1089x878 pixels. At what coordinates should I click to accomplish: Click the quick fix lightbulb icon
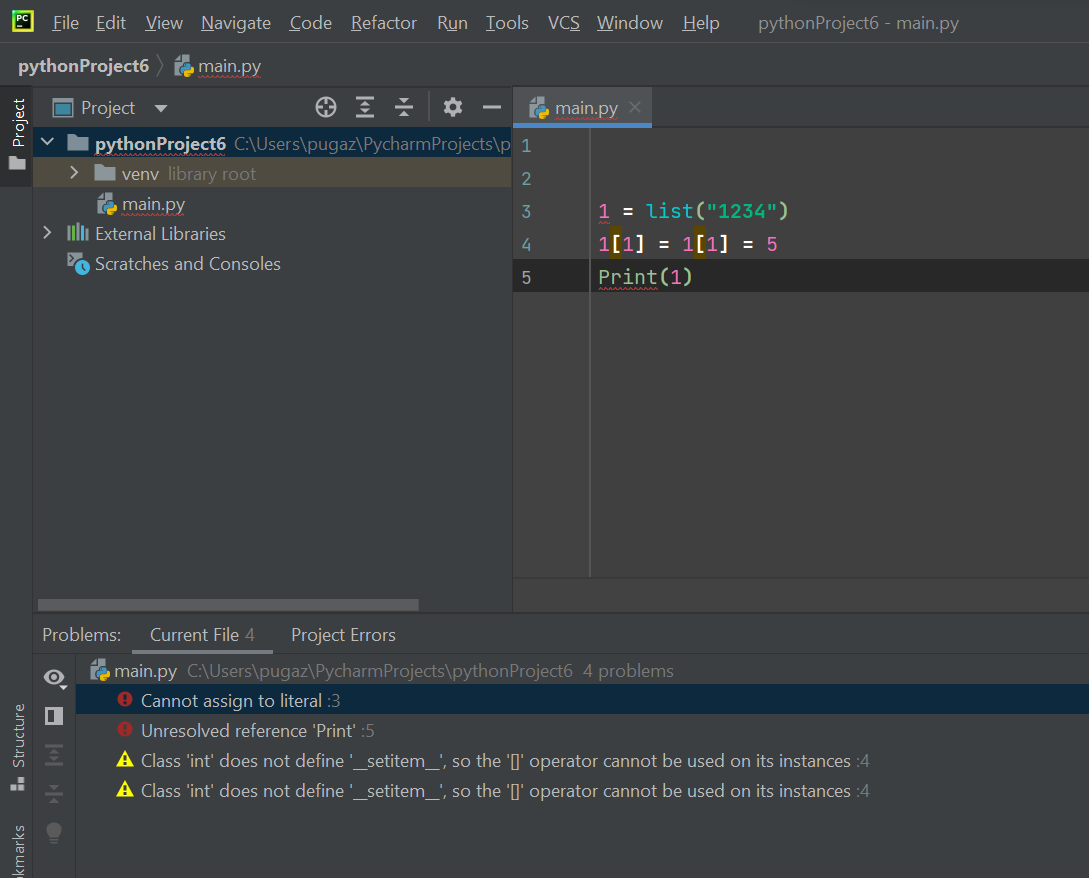(53, 832)
